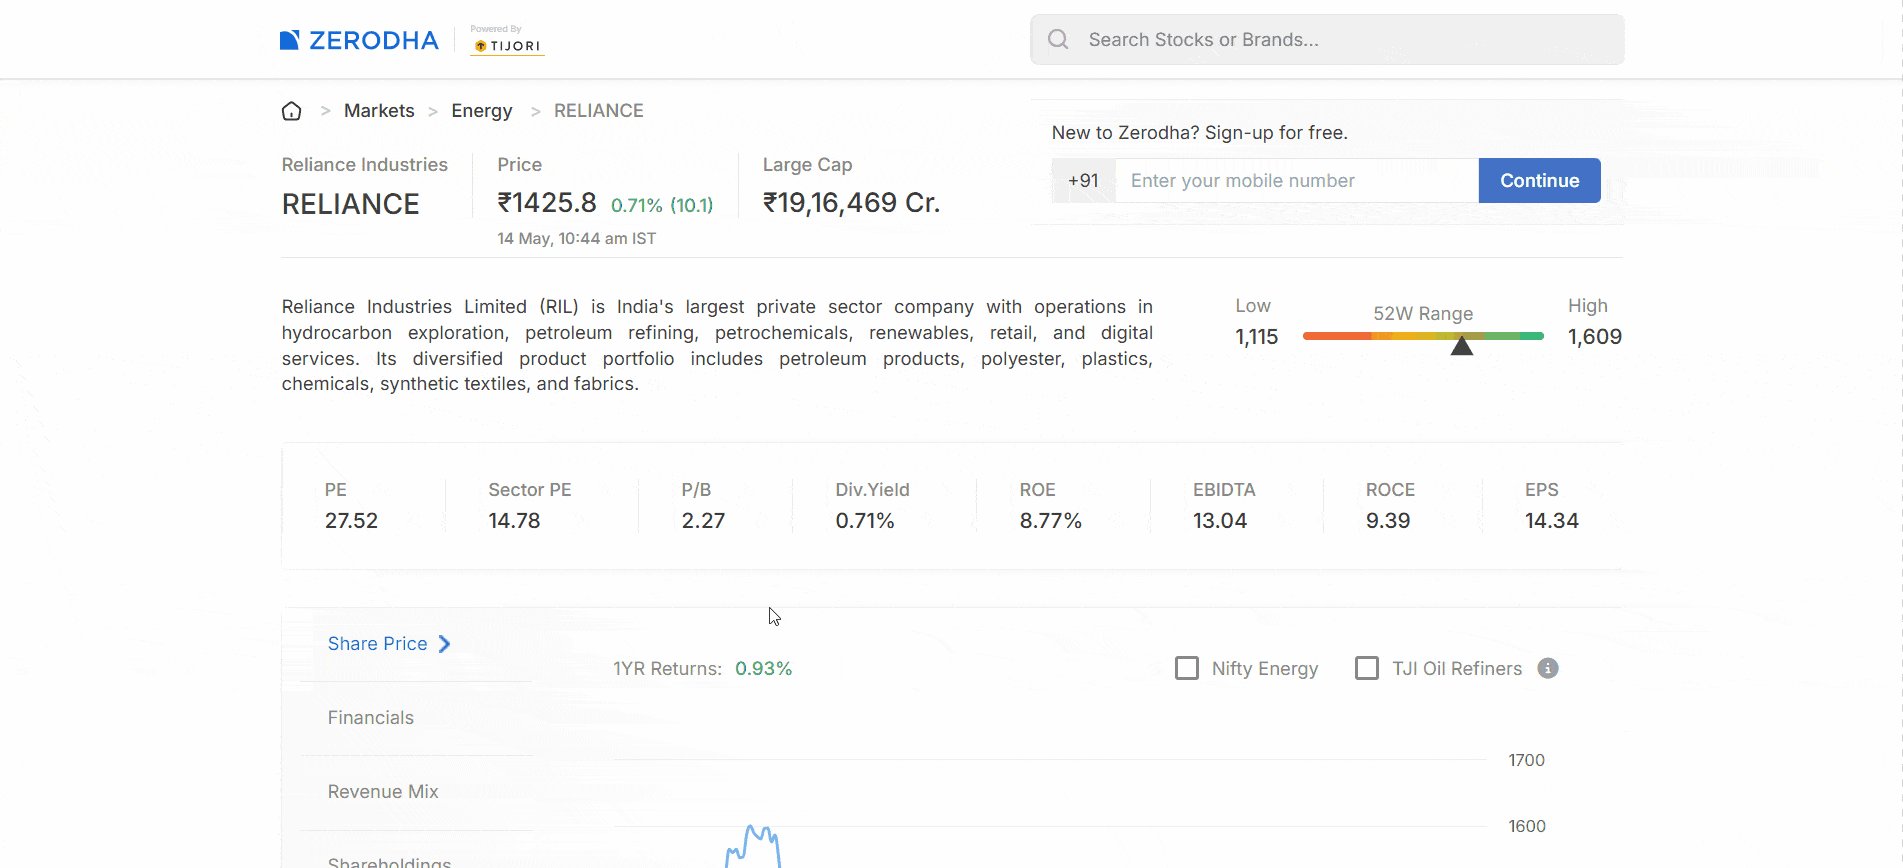
Task: Click the ROE value 8.77%
Action: (1051, 521)
